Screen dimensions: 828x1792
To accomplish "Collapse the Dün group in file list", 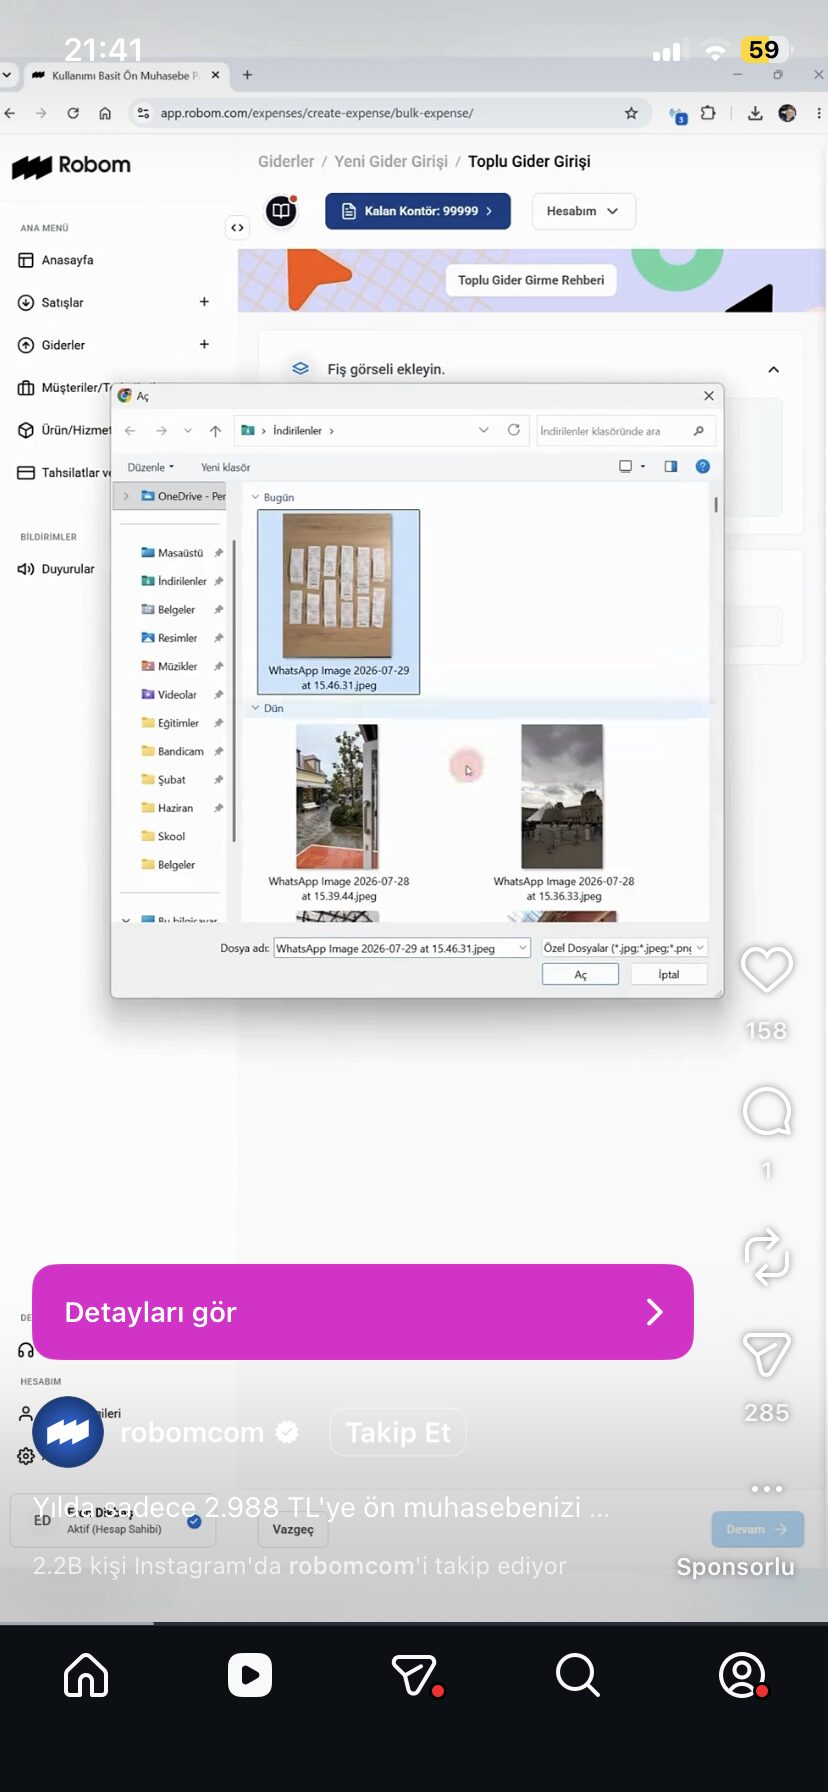I will click(255, 708).
